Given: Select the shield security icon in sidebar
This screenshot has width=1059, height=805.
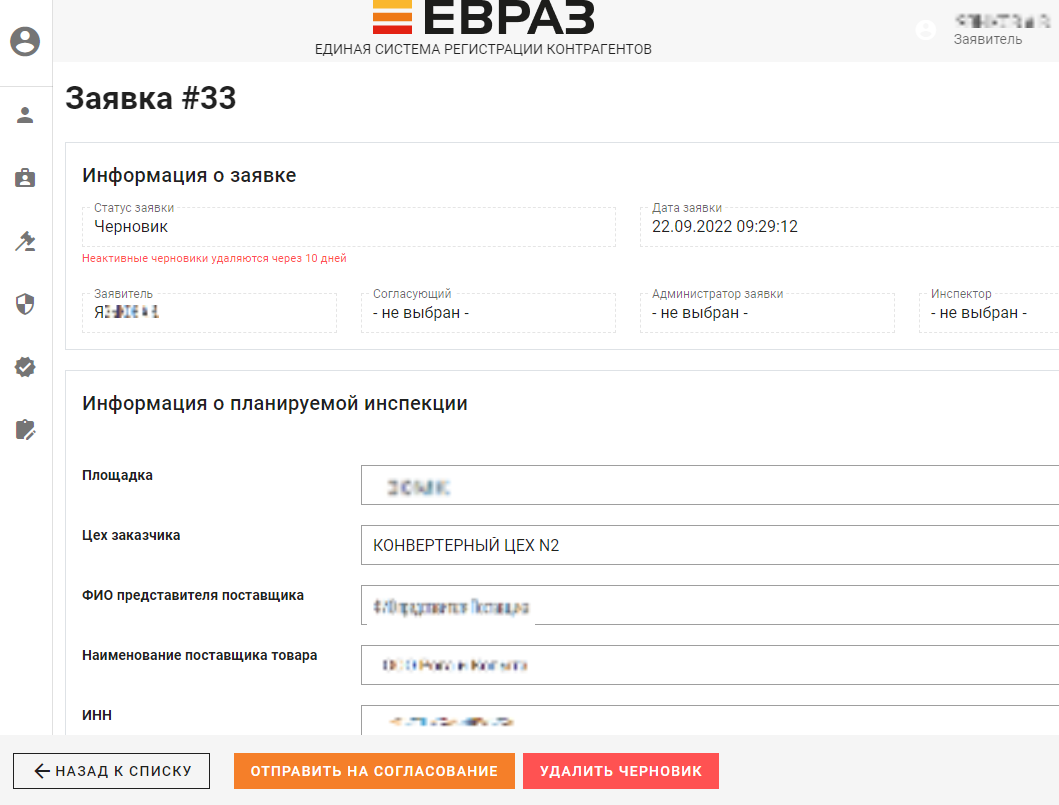Looking at the screenshot, I should [25, 304].
